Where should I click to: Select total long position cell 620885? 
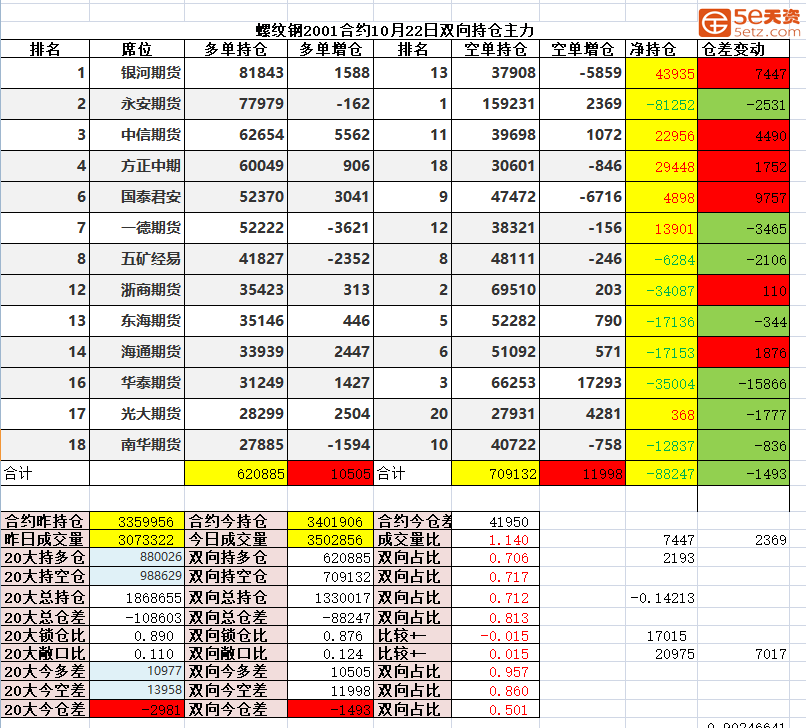pyautogui.click(x=236, y=473)
